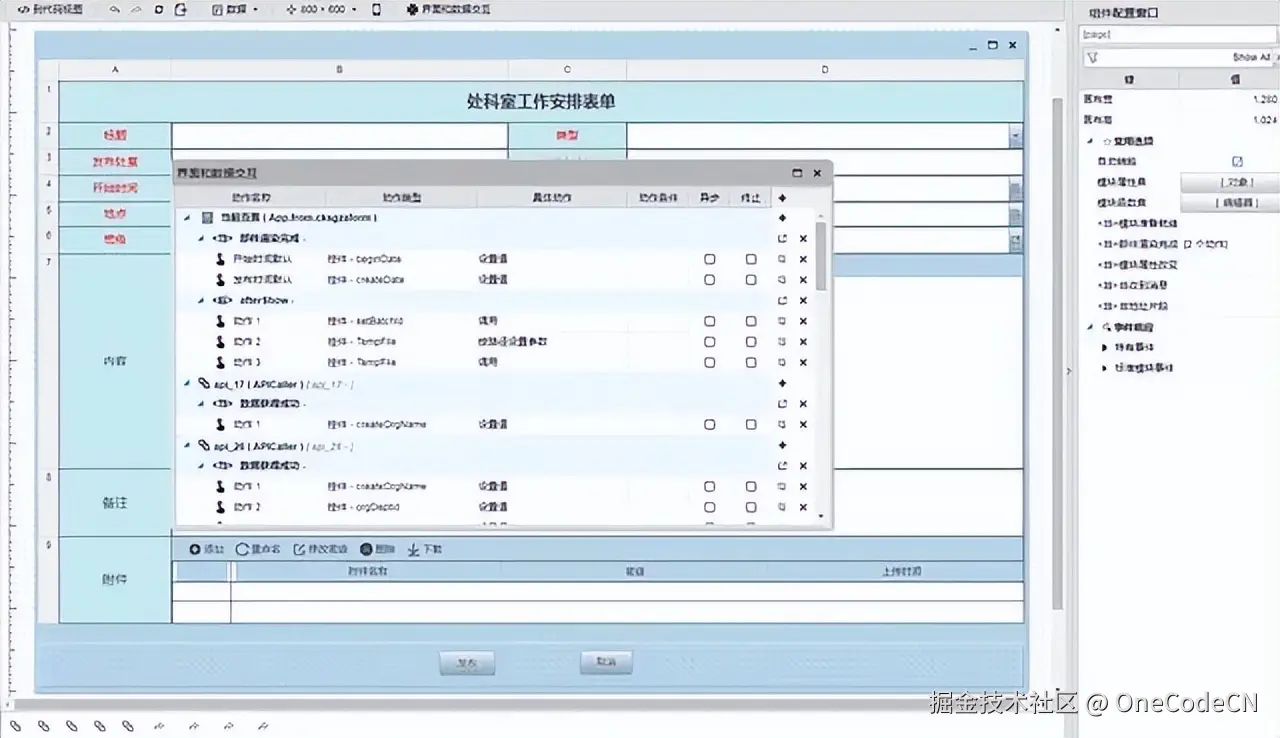The image size is (1280, 738).
Task: Click the undo arrow in the top toolbar
Action: click(x=115, y=10)
